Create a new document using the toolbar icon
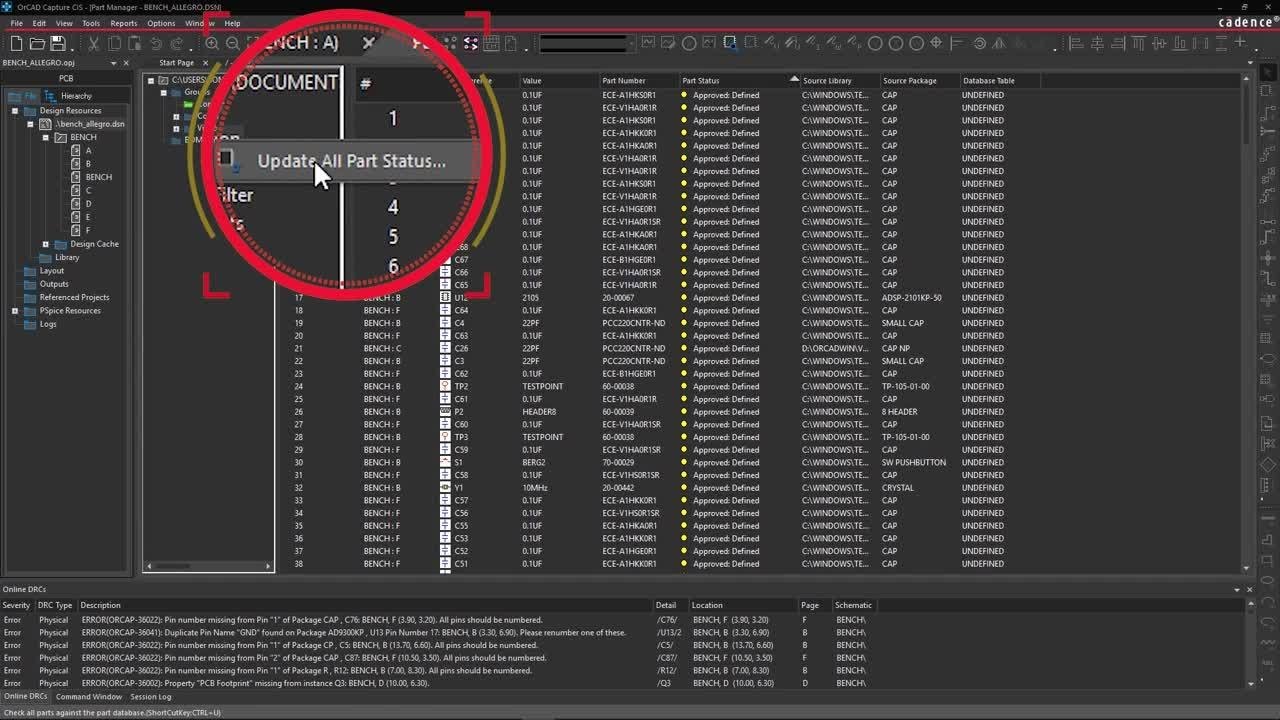This screenshot has width=1280, height=720. 16,43
